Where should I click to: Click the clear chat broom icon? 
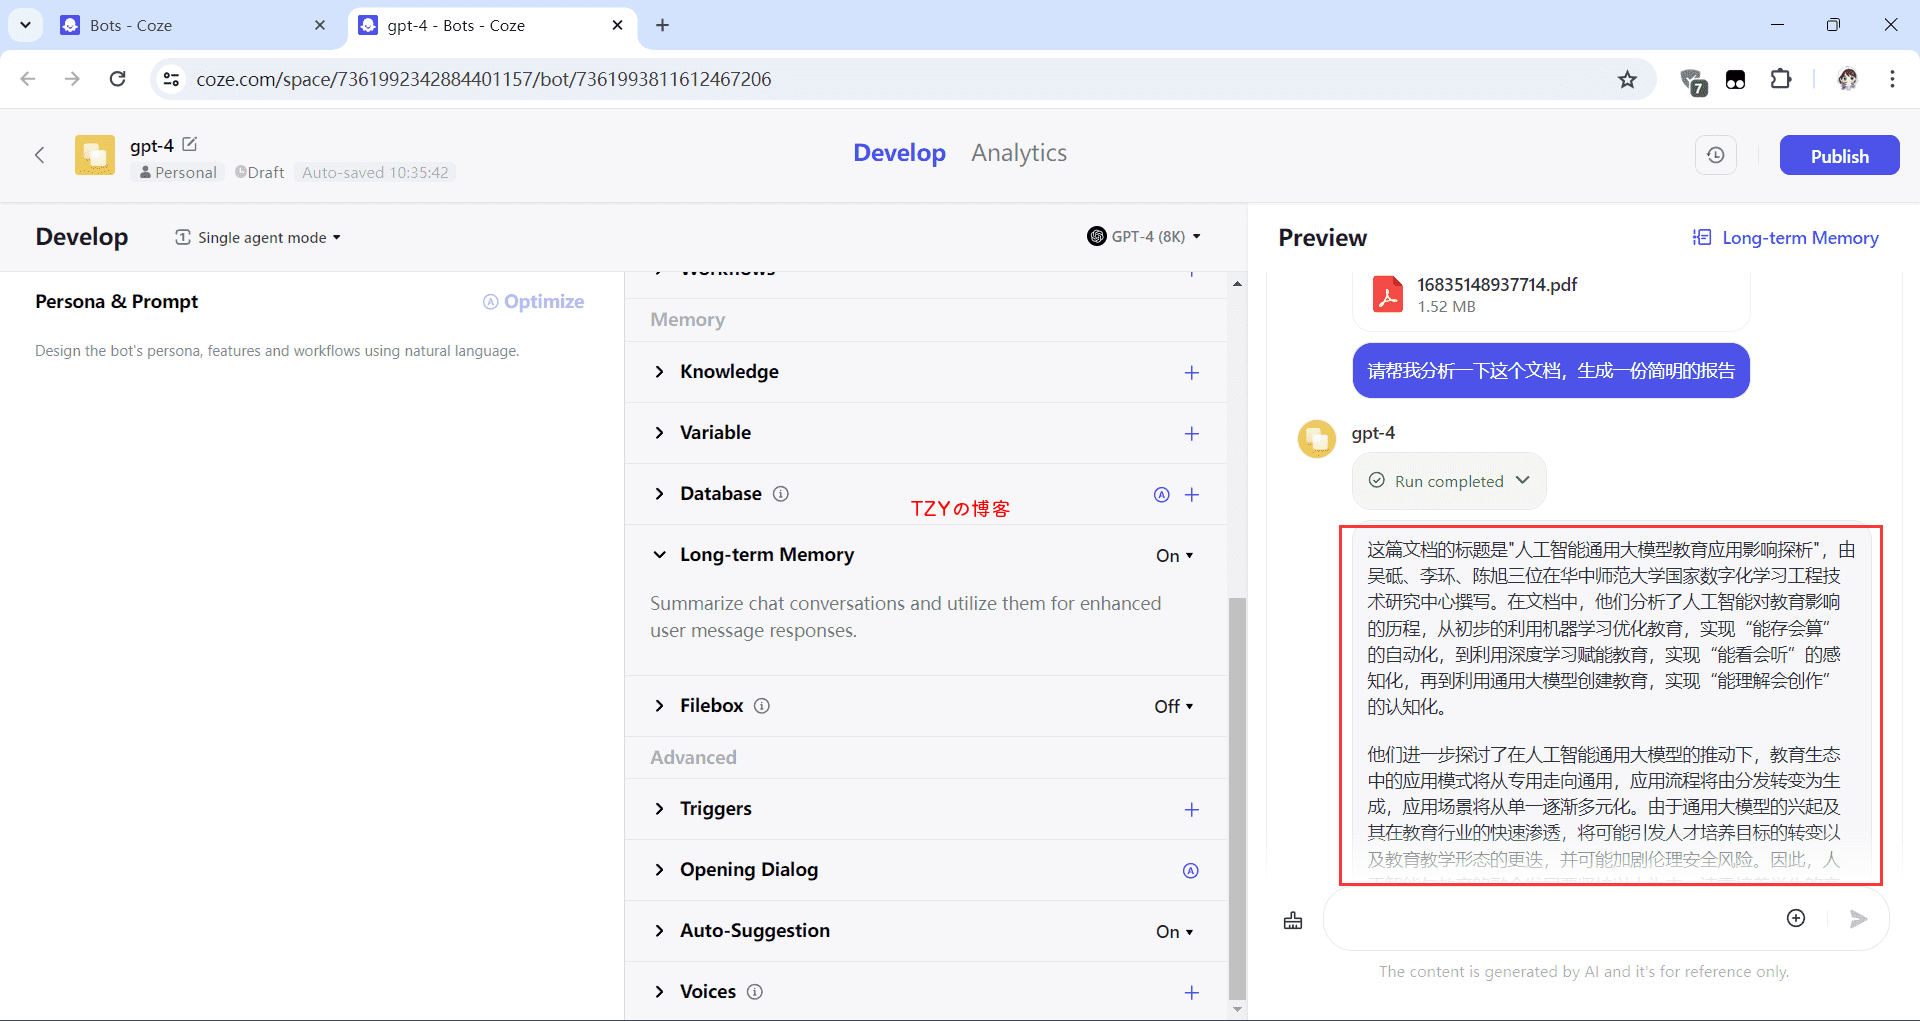[x=1293, y=920]
